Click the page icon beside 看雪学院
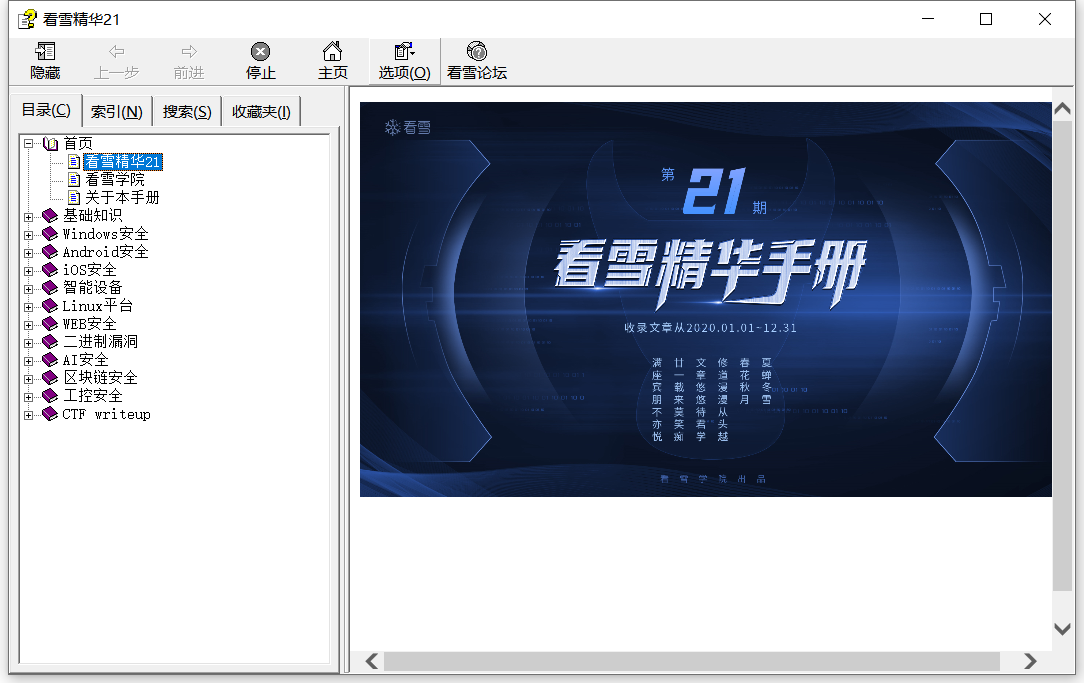 pyautogui.click(x=74, y=180)
